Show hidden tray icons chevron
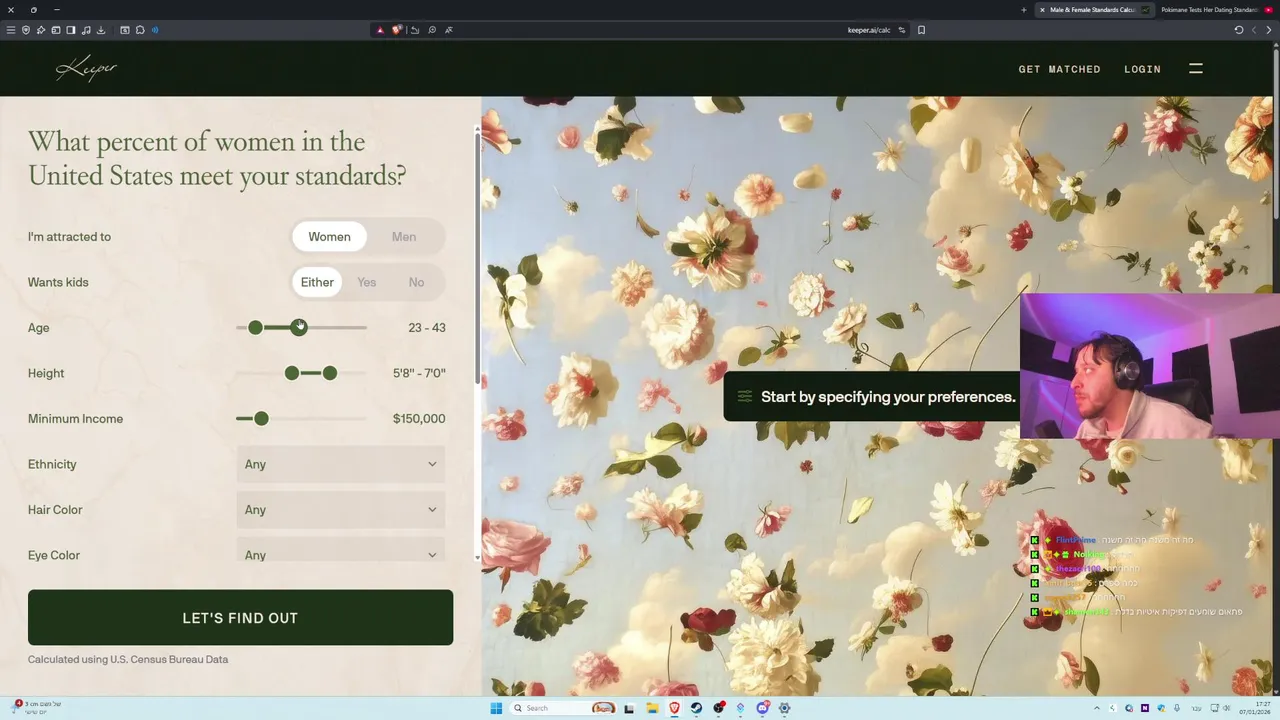The image size is (1280, 720). tap(1097, 708)
